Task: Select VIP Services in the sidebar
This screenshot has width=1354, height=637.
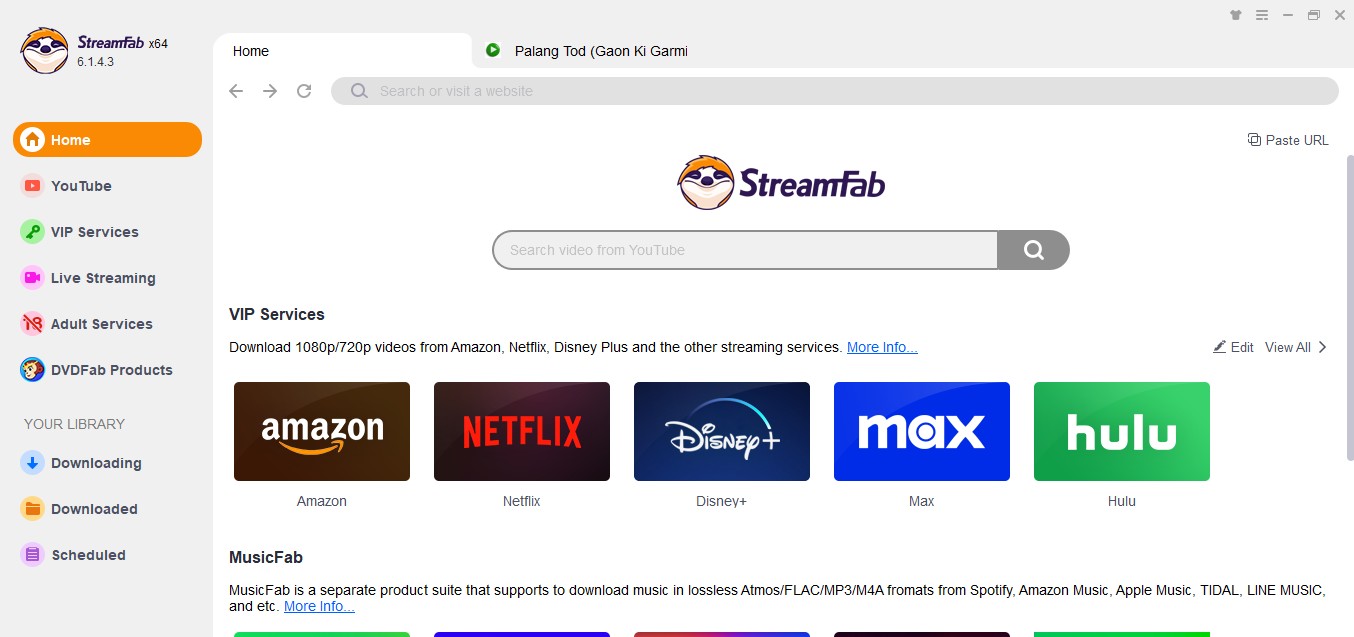Action: (107, 232)
